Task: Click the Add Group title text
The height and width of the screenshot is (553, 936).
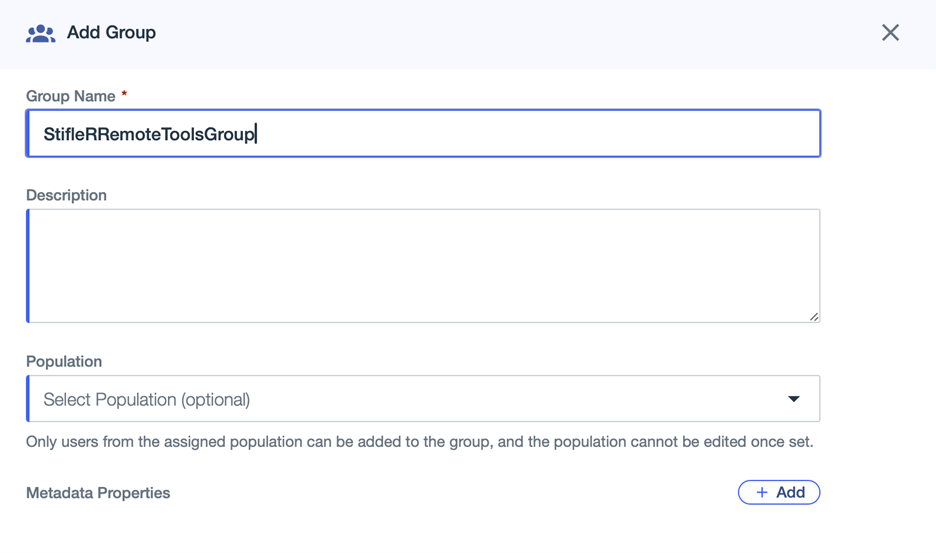Action: 111,33
